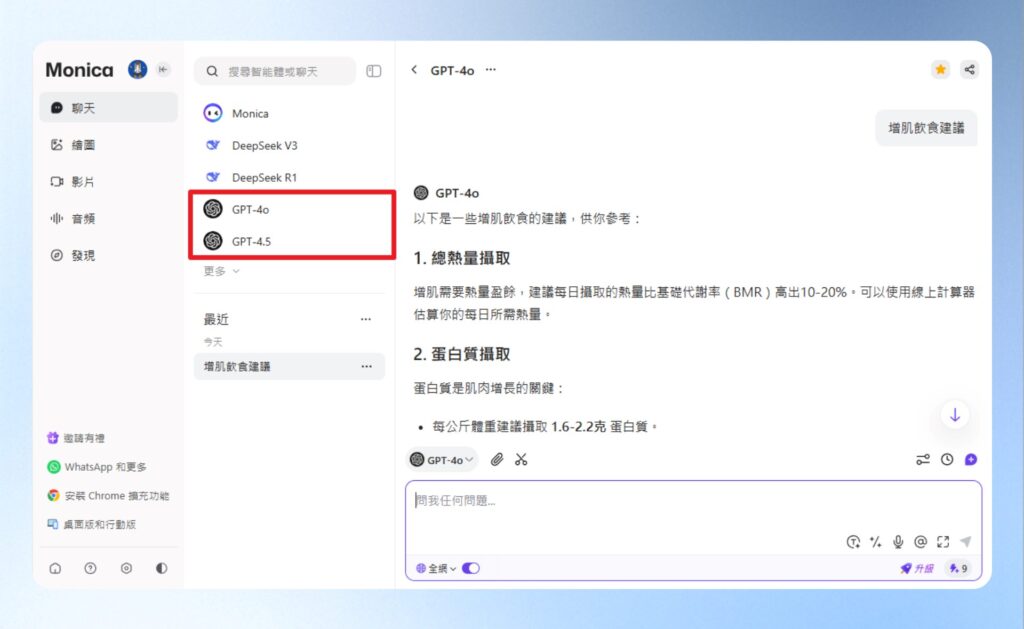
Task: Select GPT-4.5 in the bot list
Action: click(x=291, y=241)
